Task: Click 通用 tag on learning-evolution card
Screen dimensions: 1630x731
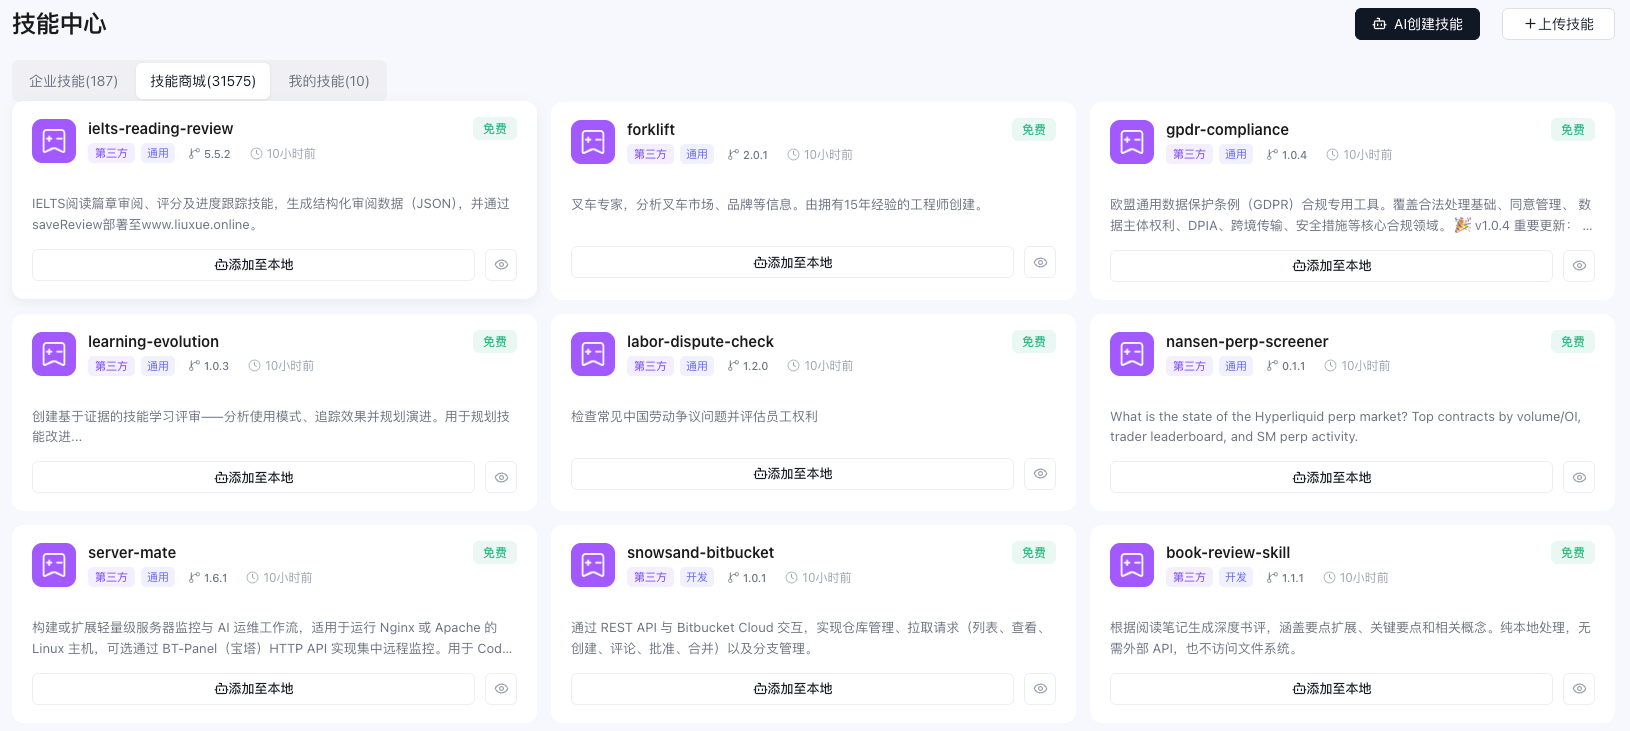Action: (x=158, y=367)
